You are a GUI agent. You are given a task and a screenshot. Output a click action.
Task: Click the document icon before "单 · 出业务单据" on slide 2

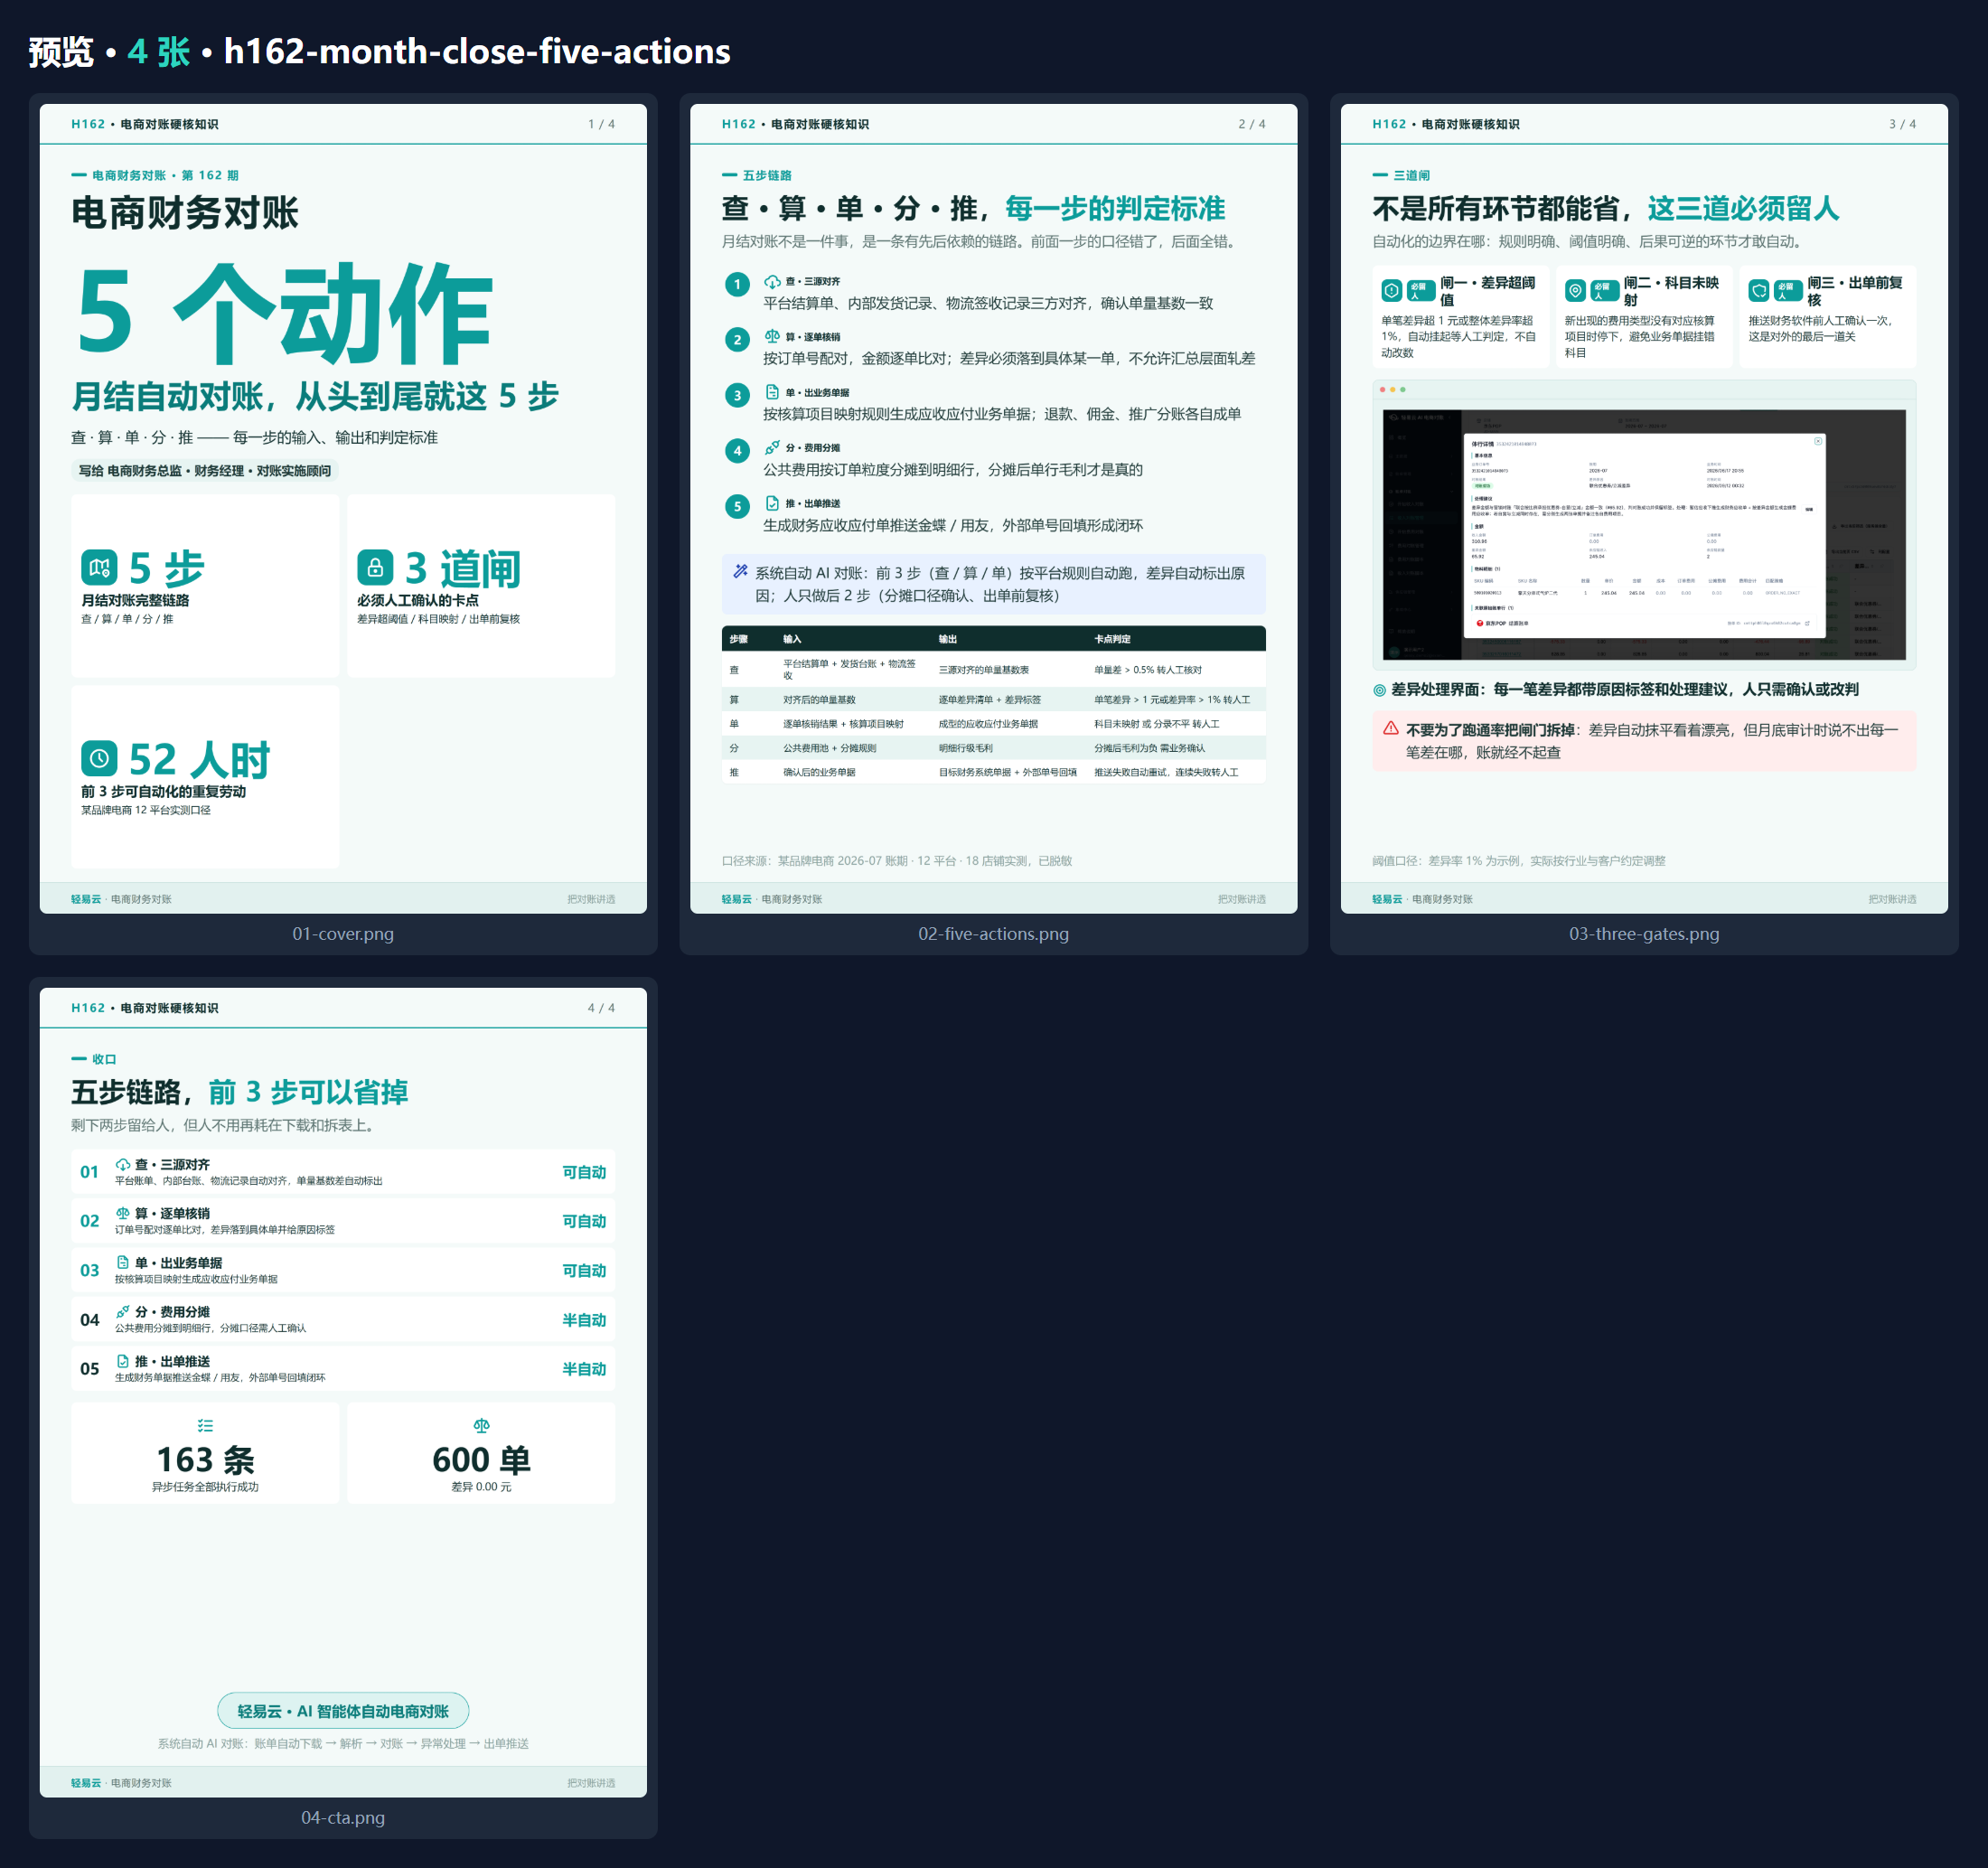[x=772, y=392]
